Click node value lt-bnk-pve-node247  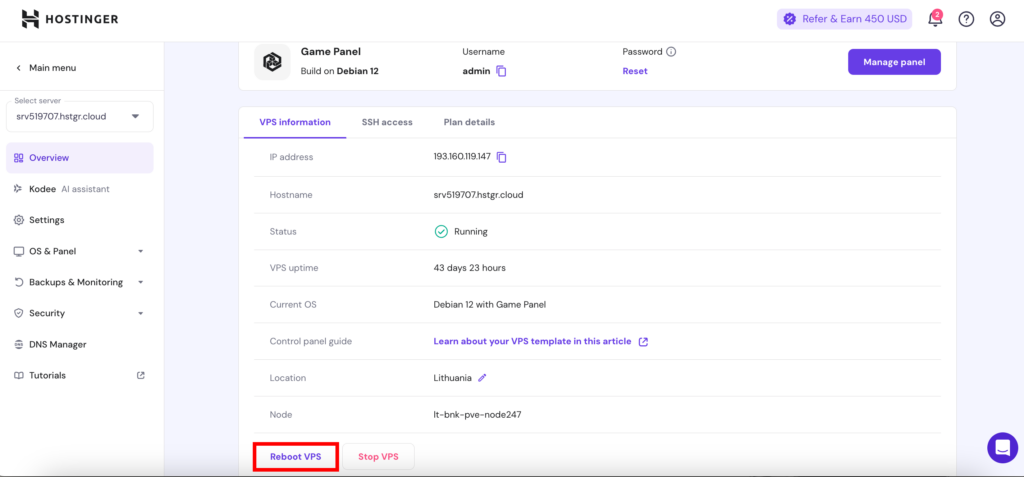[477, 414]
